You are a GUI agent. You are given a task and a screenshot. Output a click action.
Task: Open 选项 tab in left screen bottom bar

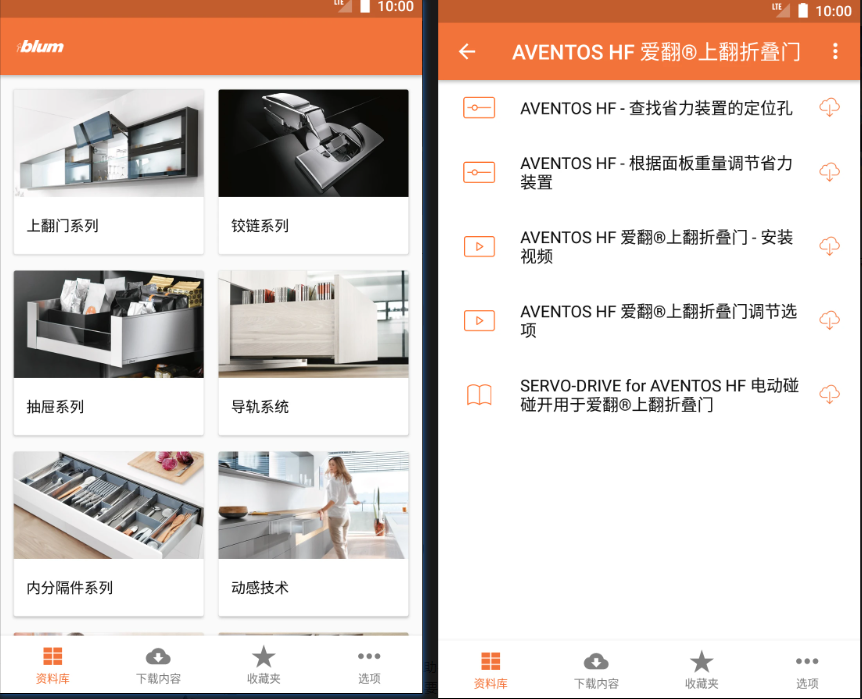(369, 665)
